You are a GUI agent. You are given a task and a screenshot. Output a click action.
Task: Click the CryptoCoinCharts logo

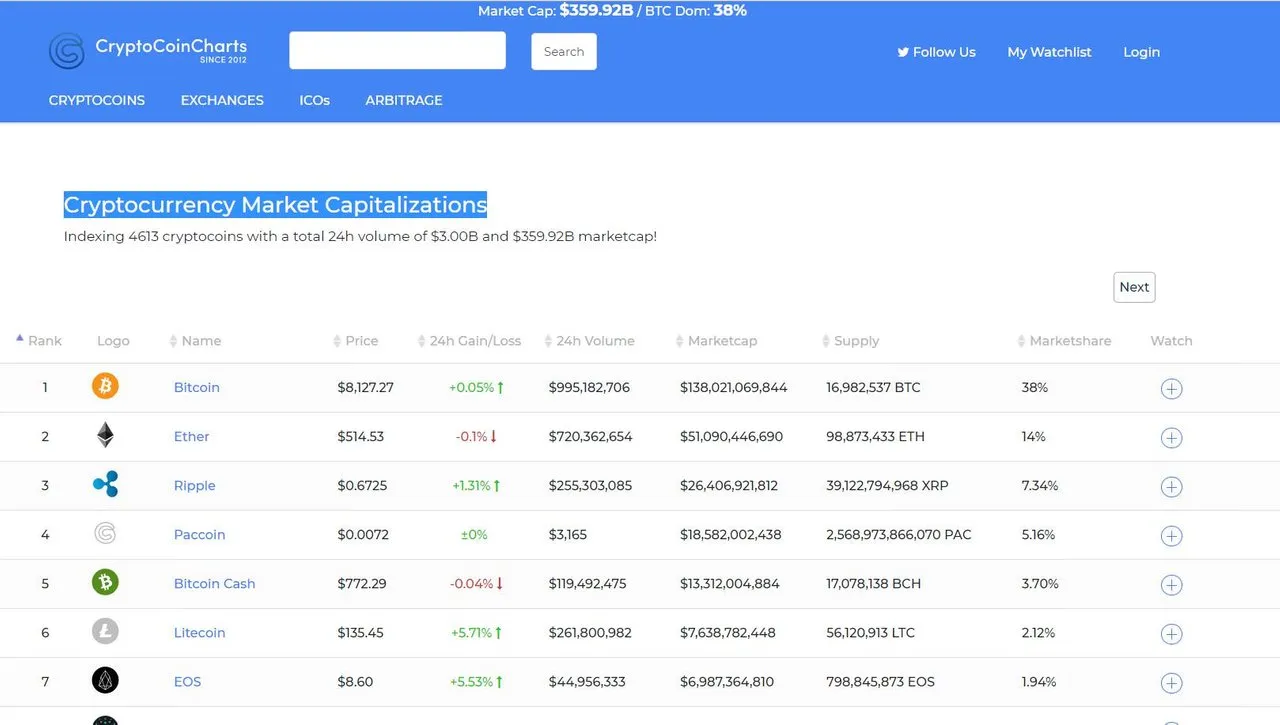click(148, 51)
